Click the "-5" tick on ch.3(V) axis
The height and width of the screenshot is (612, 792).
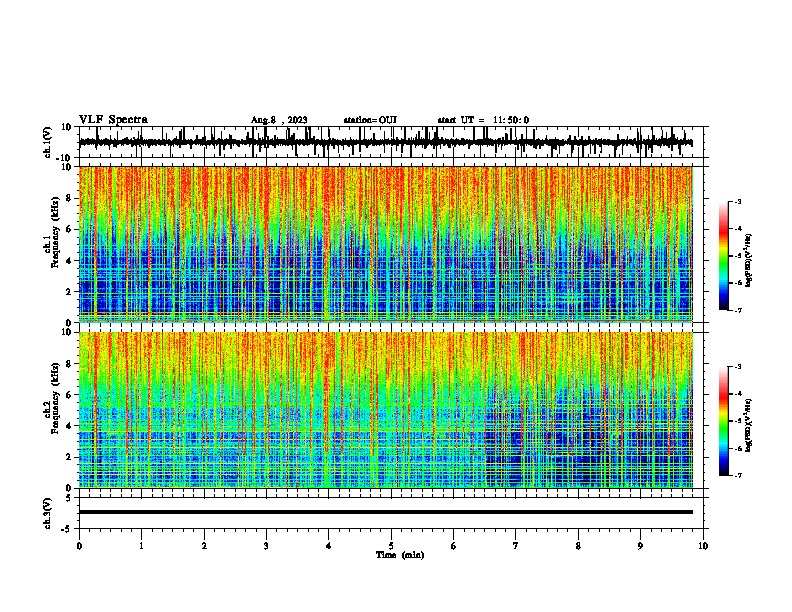[68, 529]
